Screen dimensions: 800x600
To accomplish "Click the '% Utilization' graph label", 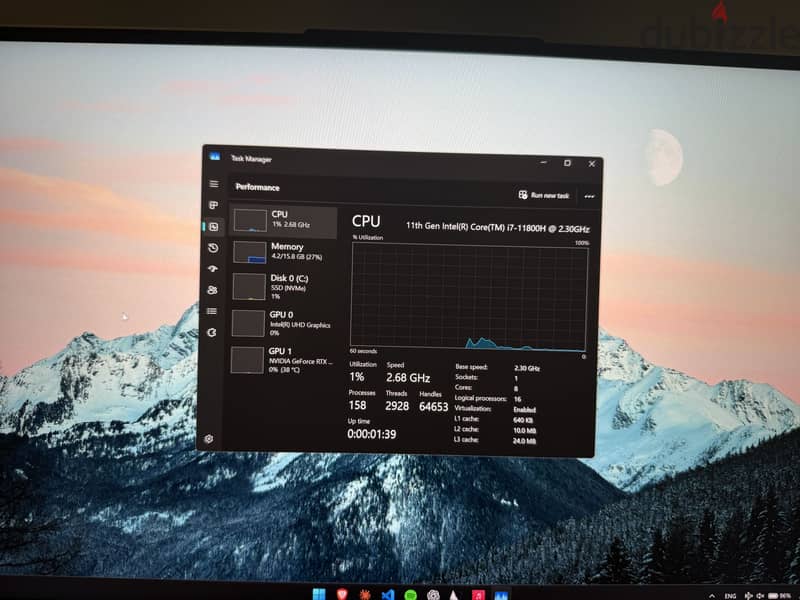I will [367, 237].
